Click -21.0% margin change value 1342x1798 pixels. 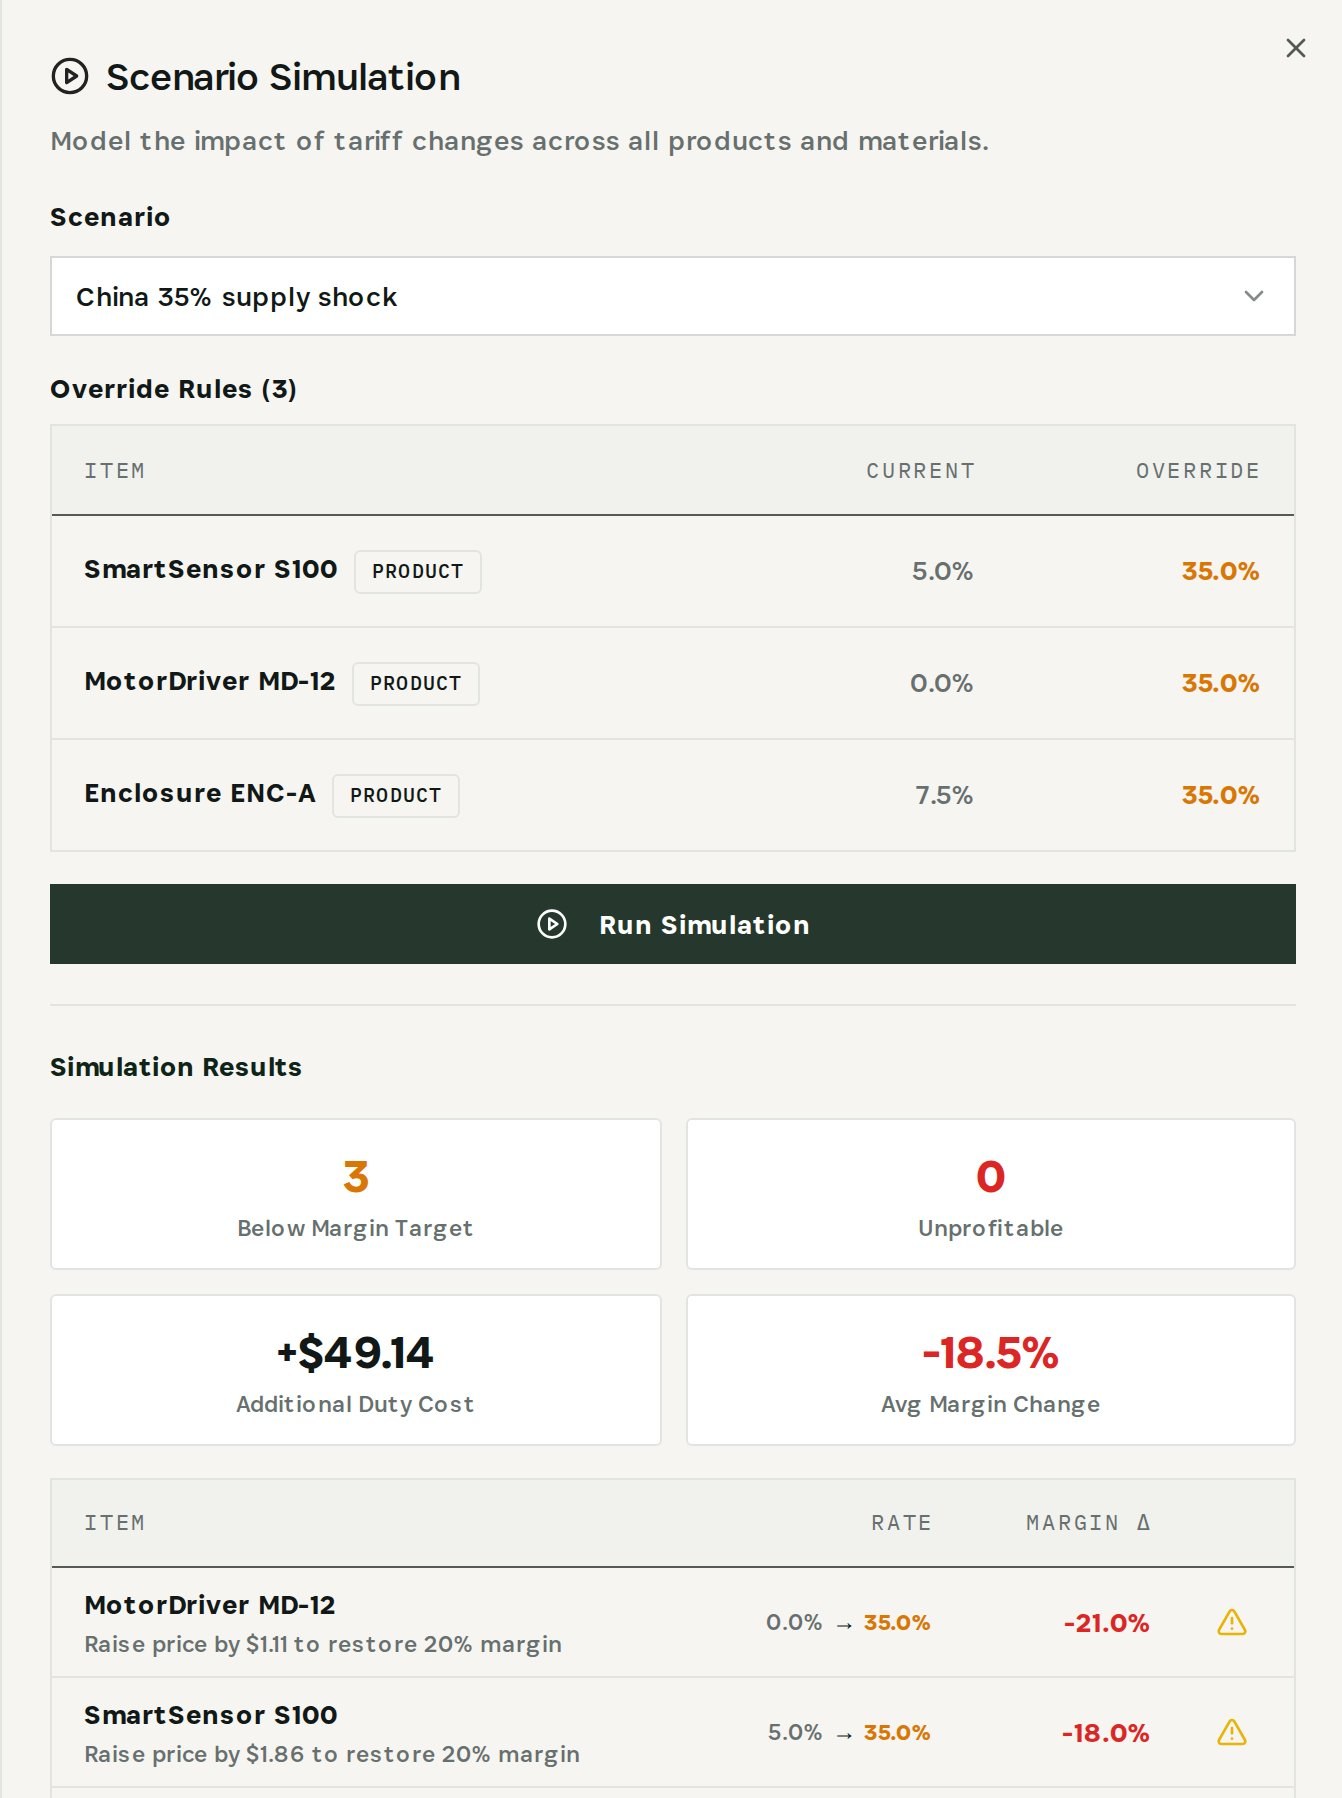tap(1106, 1623)
